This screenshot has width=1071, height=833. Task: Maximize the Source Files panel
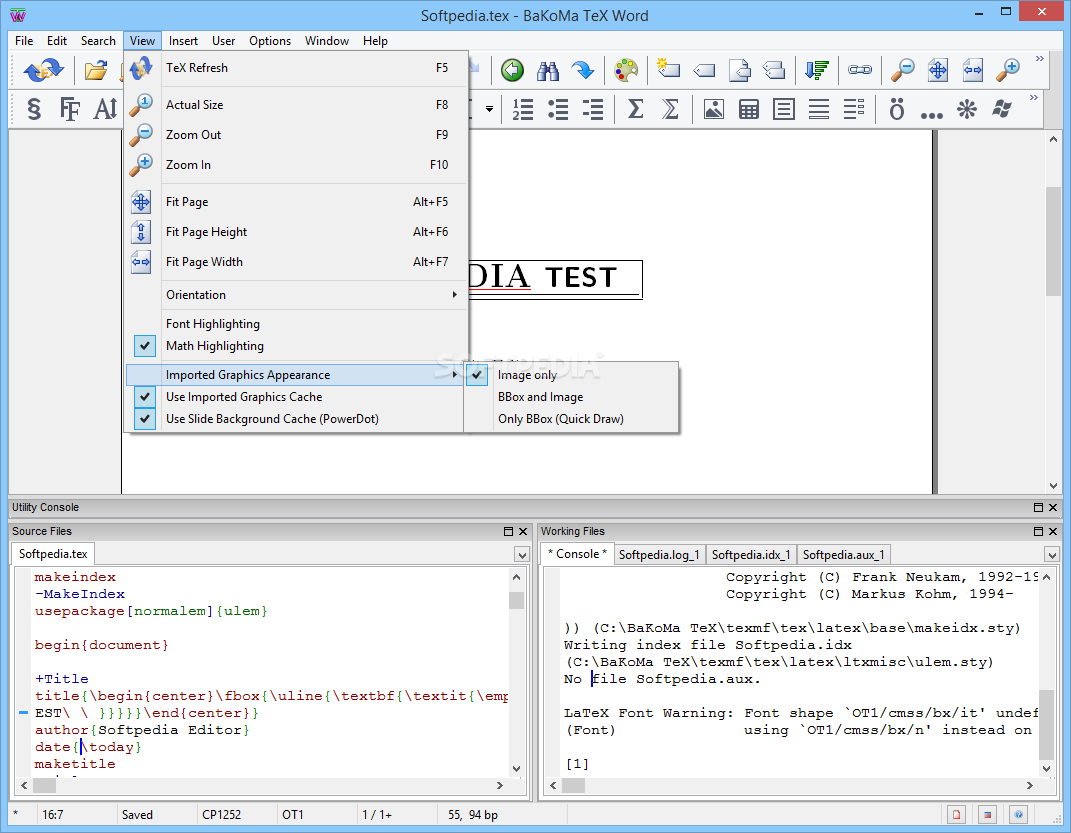508,531
